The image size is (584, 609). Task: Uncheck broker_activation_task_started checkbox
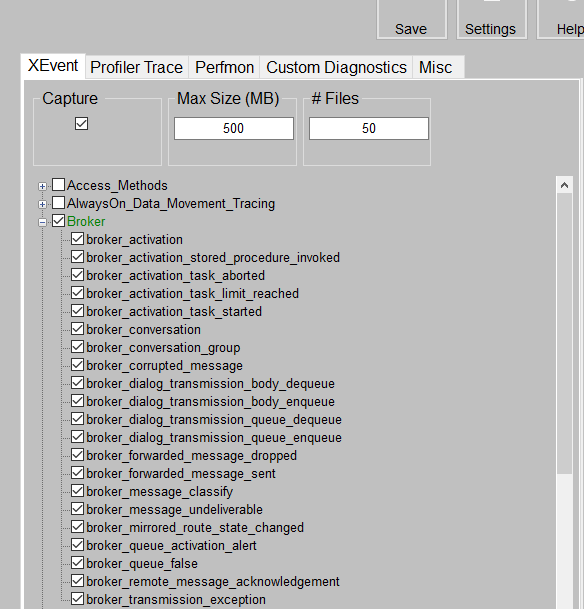pyautogui.click(x=78, y=310)
